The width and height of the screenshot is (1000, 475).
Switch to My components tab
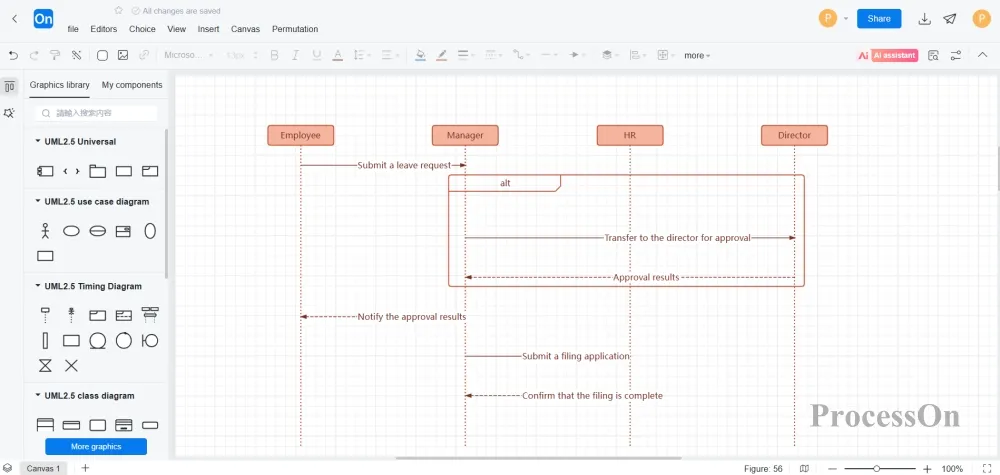[x=132, y=85]
